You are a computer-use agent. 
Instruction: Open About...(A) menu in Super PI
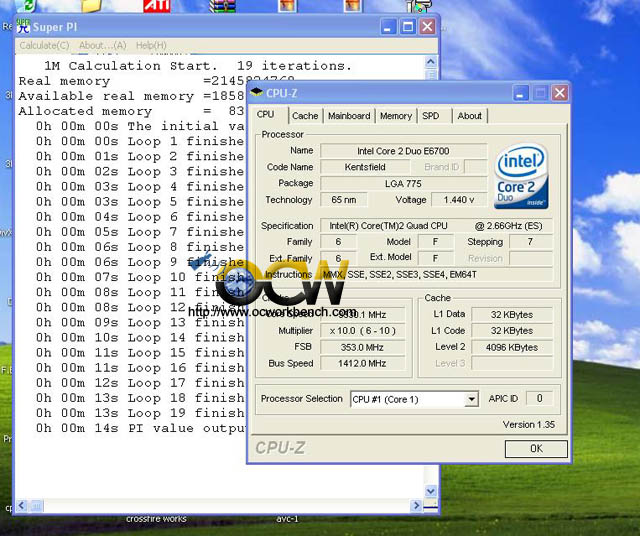(x=102, y=45)
